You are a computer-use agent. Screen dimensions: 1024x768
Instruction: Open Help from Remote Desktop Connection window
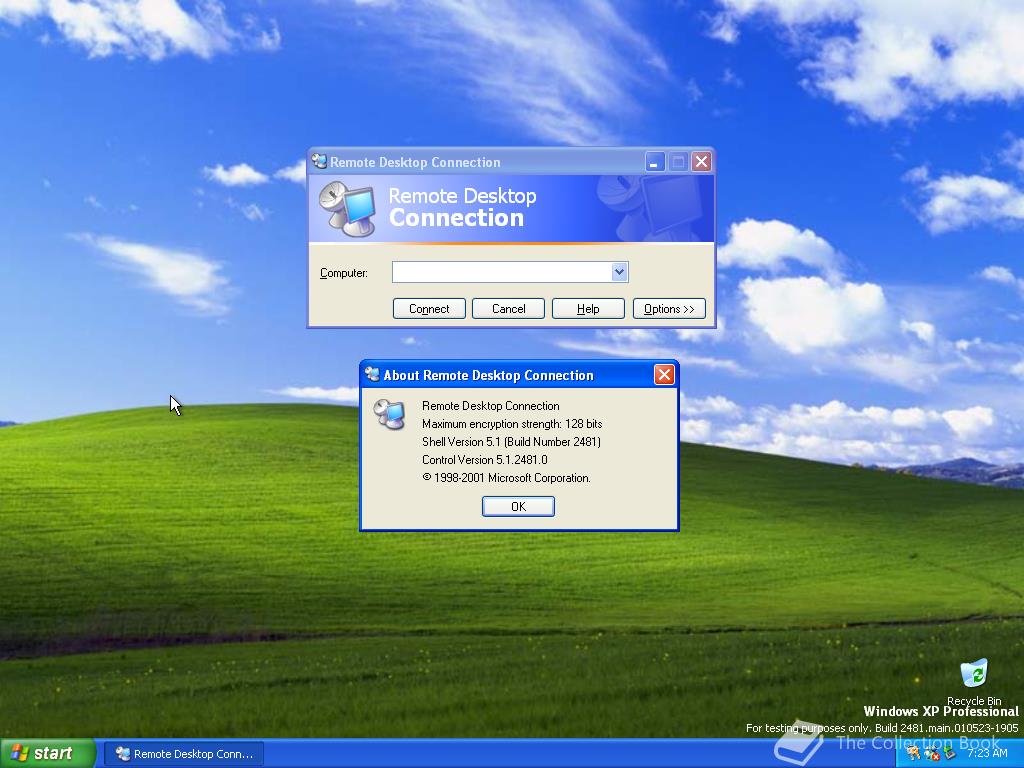(x=588, y=309)
